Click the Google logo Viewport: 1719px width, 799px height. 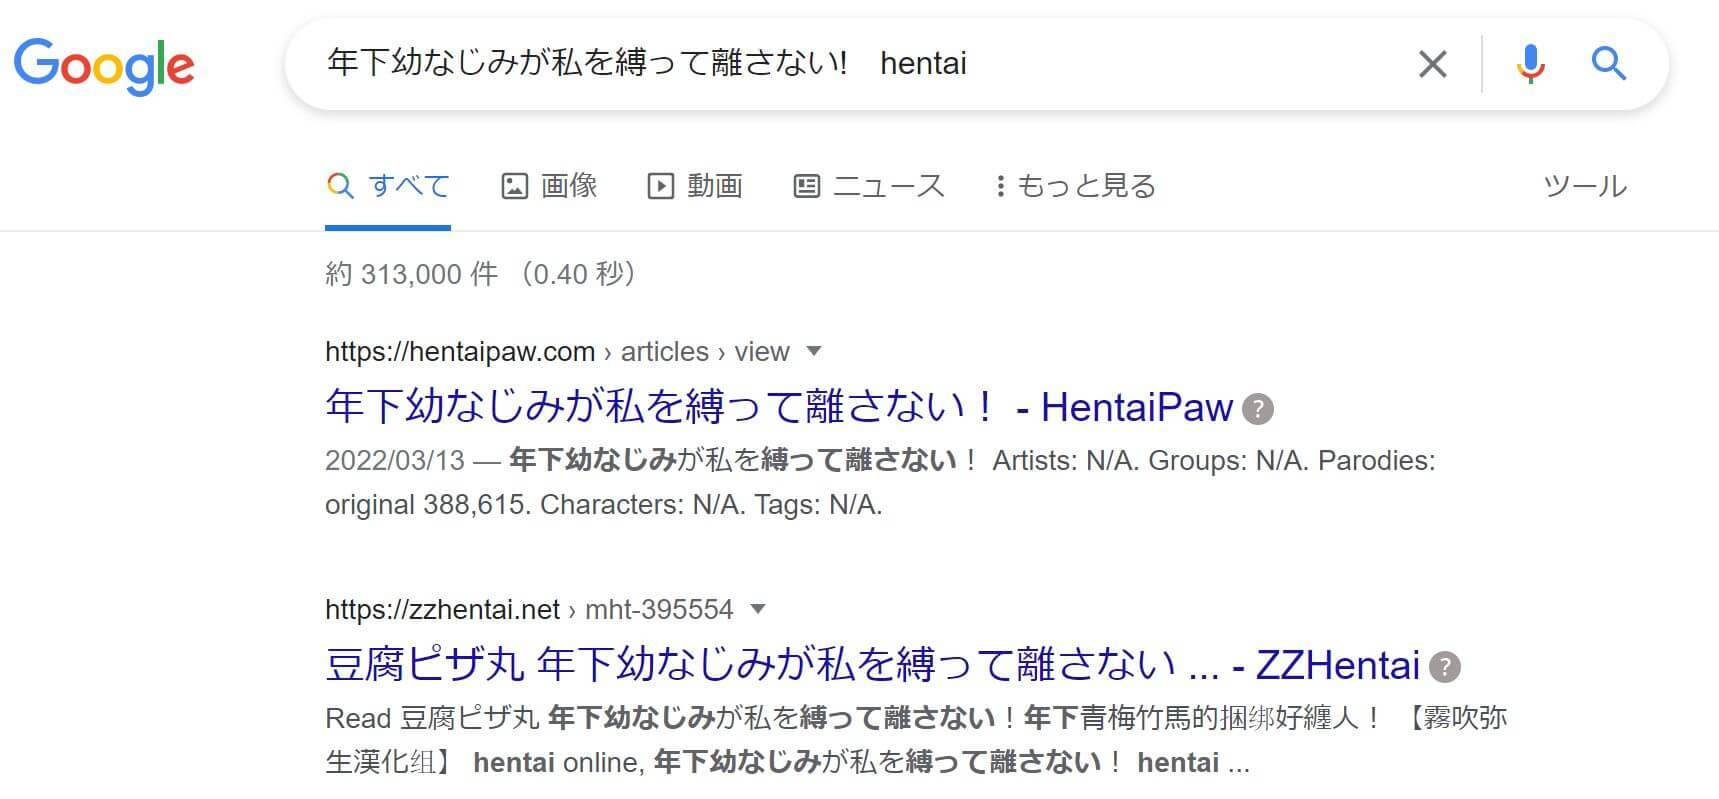pos(104,65)
